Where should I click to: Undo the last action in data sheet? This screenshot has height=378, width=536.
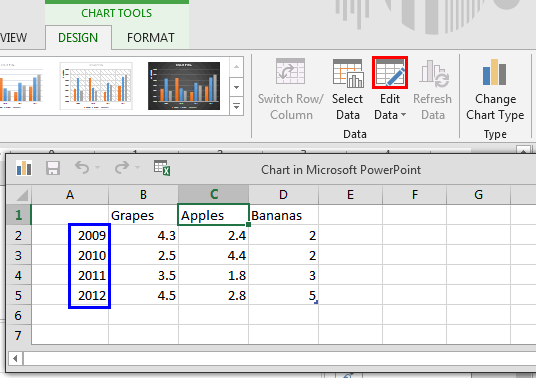[82, 167]
